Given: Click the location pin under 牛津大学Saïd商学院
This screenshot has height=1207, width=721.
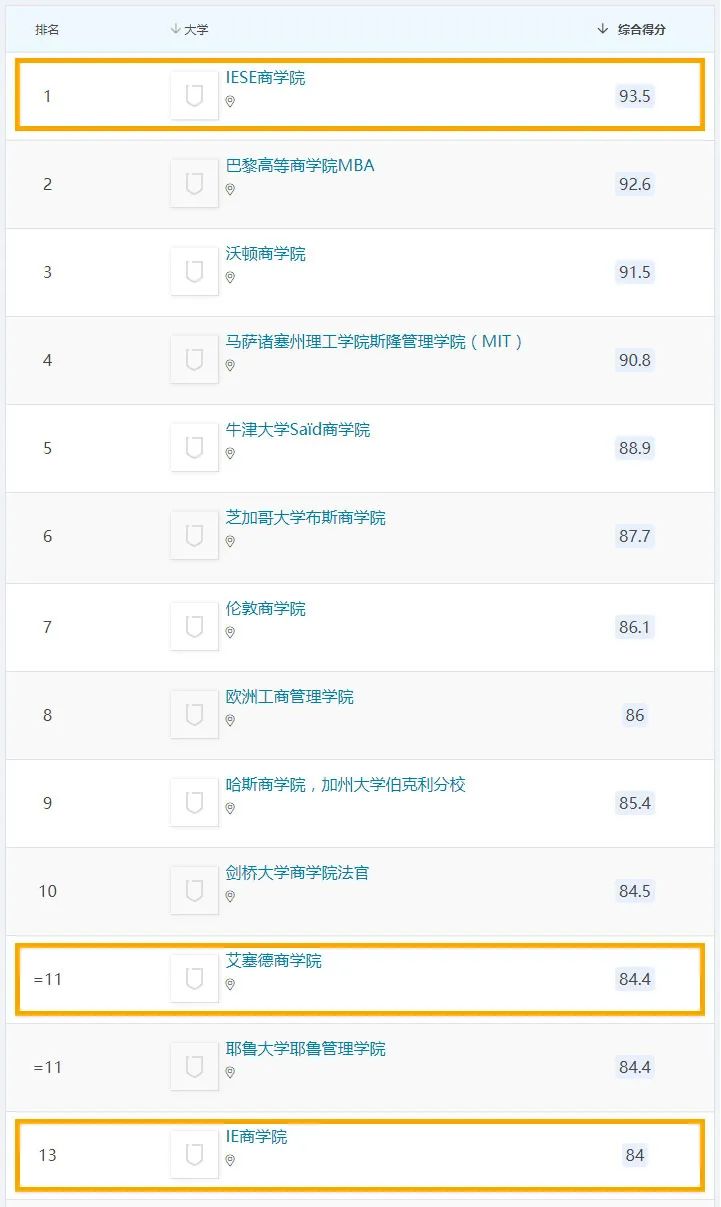Looking at the screenshot, I should click(x=230, y=454).
